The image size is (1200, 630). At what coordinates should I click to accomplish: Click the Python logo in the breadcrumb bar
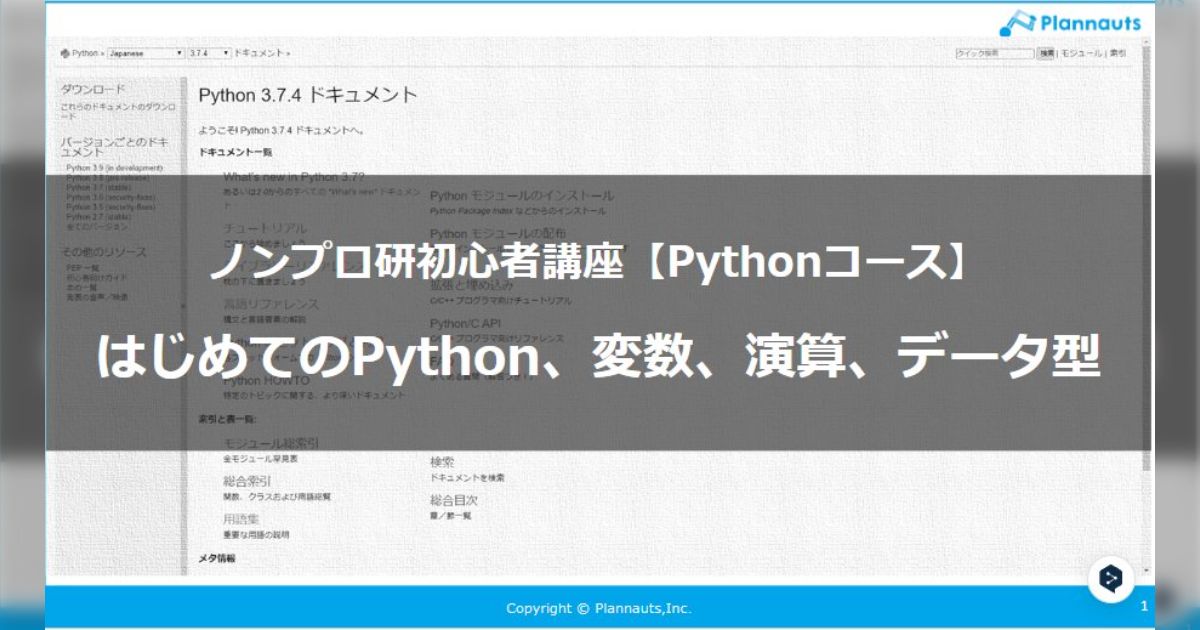point(66,50)
